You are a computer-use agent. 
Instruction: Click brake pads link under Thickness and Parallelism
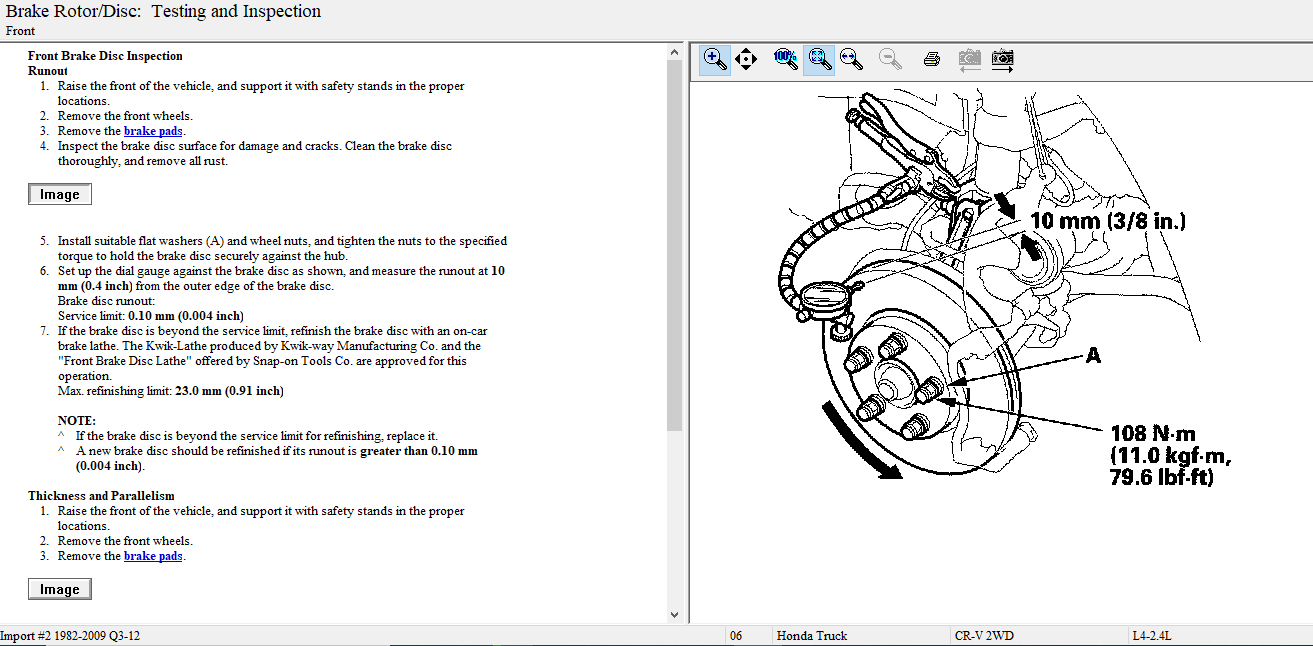pyautogui.click(x=153, y=555)
